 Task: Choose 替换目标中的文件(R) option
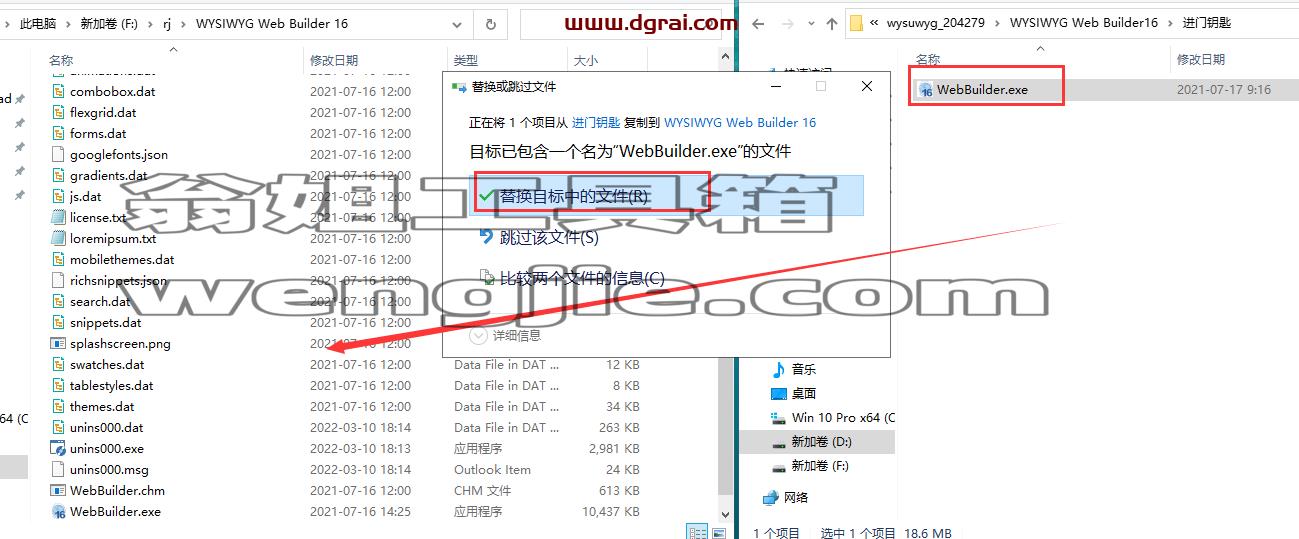point(665,196)
